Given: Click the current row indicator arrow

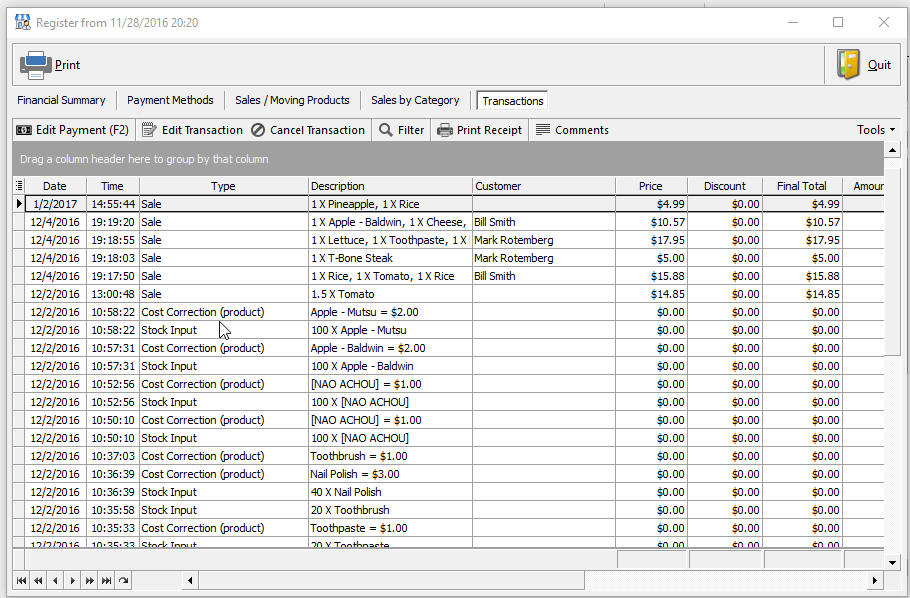Looking at the screenshot, I should point(19,204).
